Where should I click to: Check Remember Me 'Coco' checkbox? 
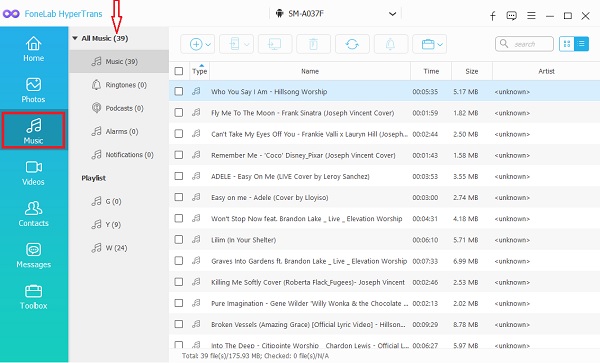pyautogui.click(x=179, y=155)
